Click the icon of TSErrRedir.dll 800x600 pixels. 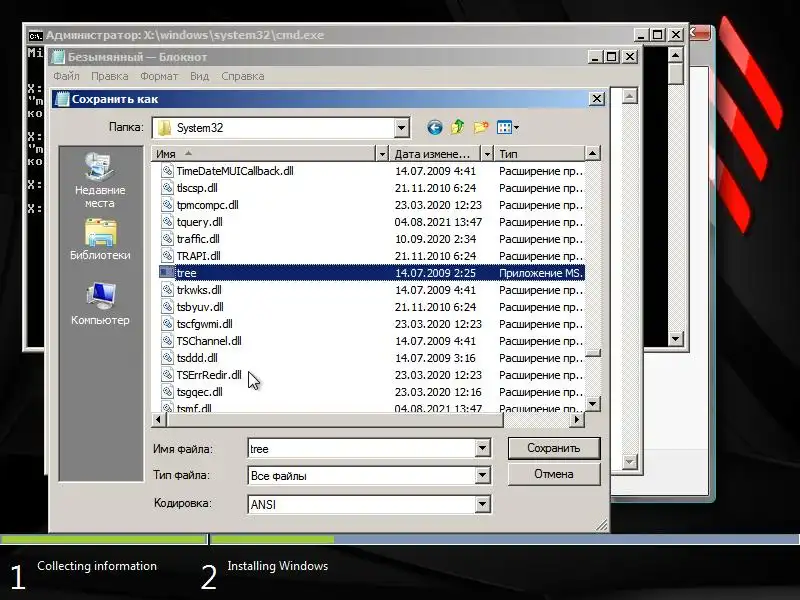[x=167, y=374]
